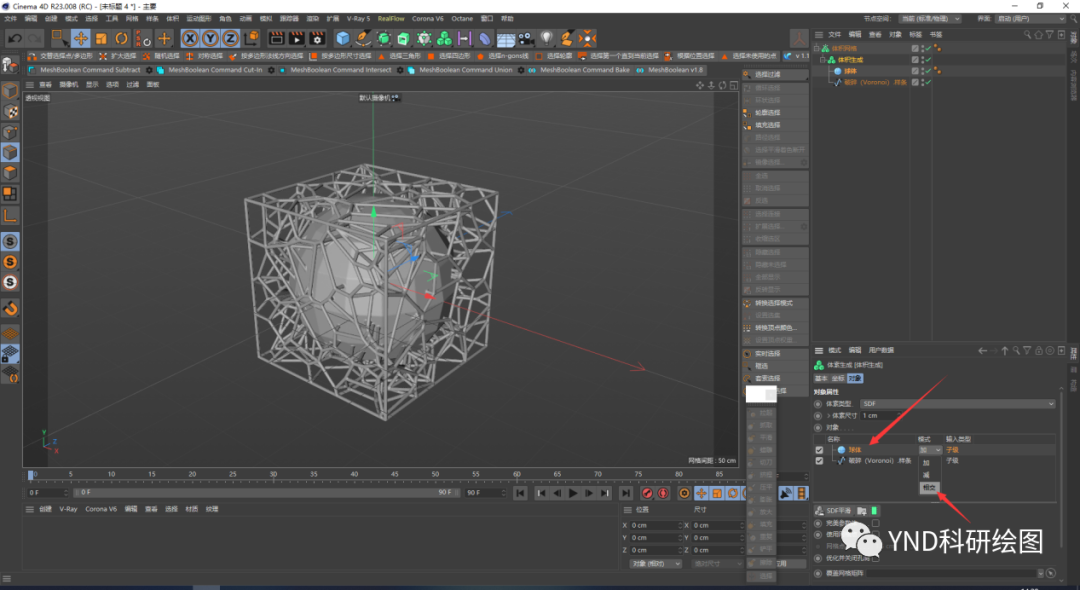Viewport: 1080px width, 590px height.
Task: Click the play forward button
Action: [x=573, y=493]
